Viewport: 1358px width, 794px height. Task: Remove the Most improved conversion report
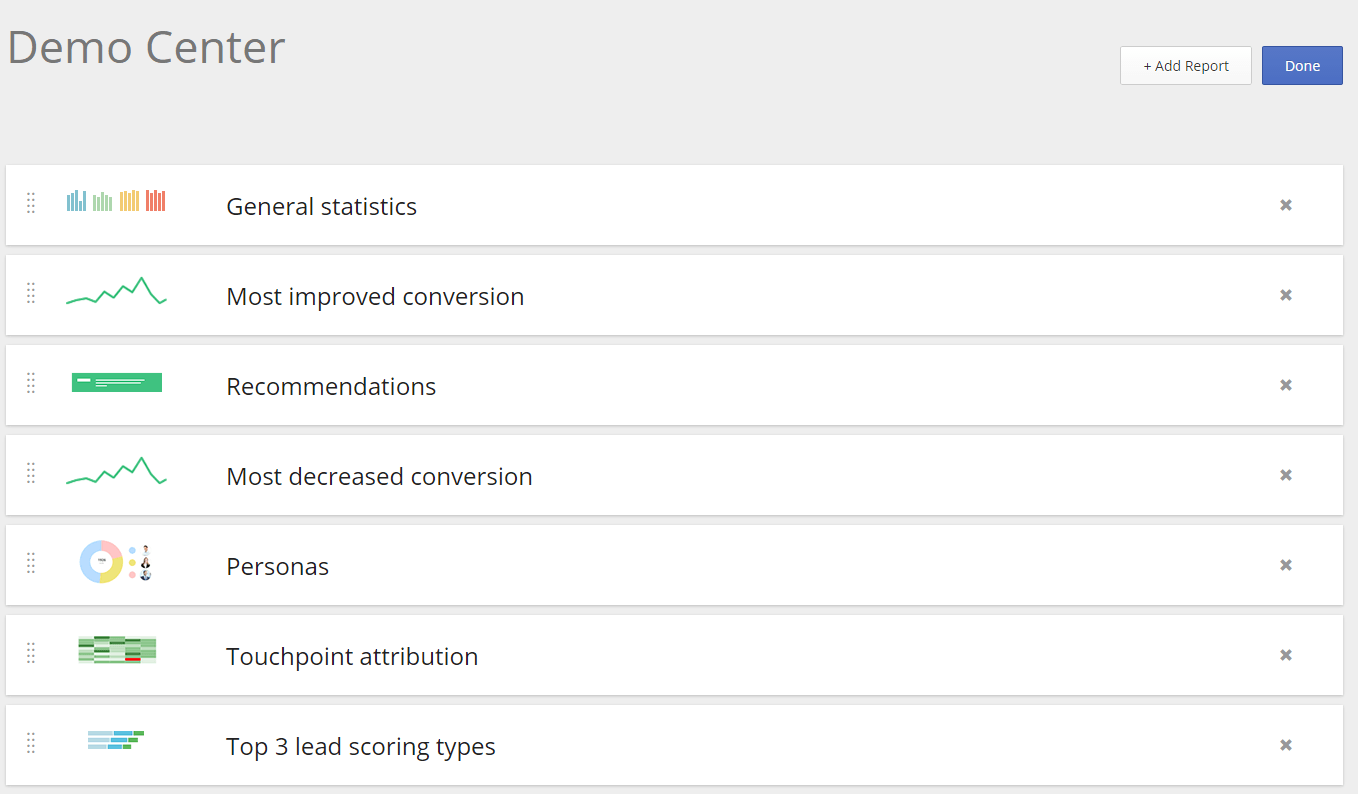pyautogui.click(x=1286, y=295)
